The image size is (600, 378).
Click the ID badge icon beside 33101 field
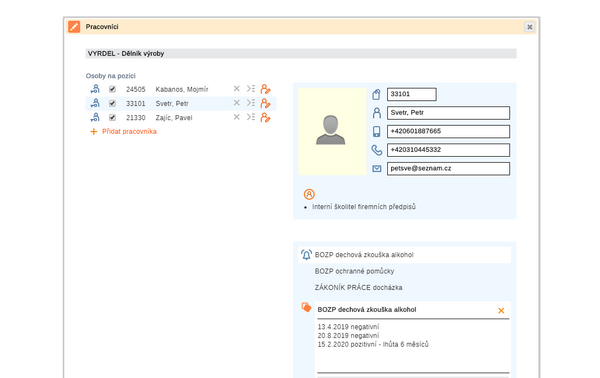click(377, 94)
